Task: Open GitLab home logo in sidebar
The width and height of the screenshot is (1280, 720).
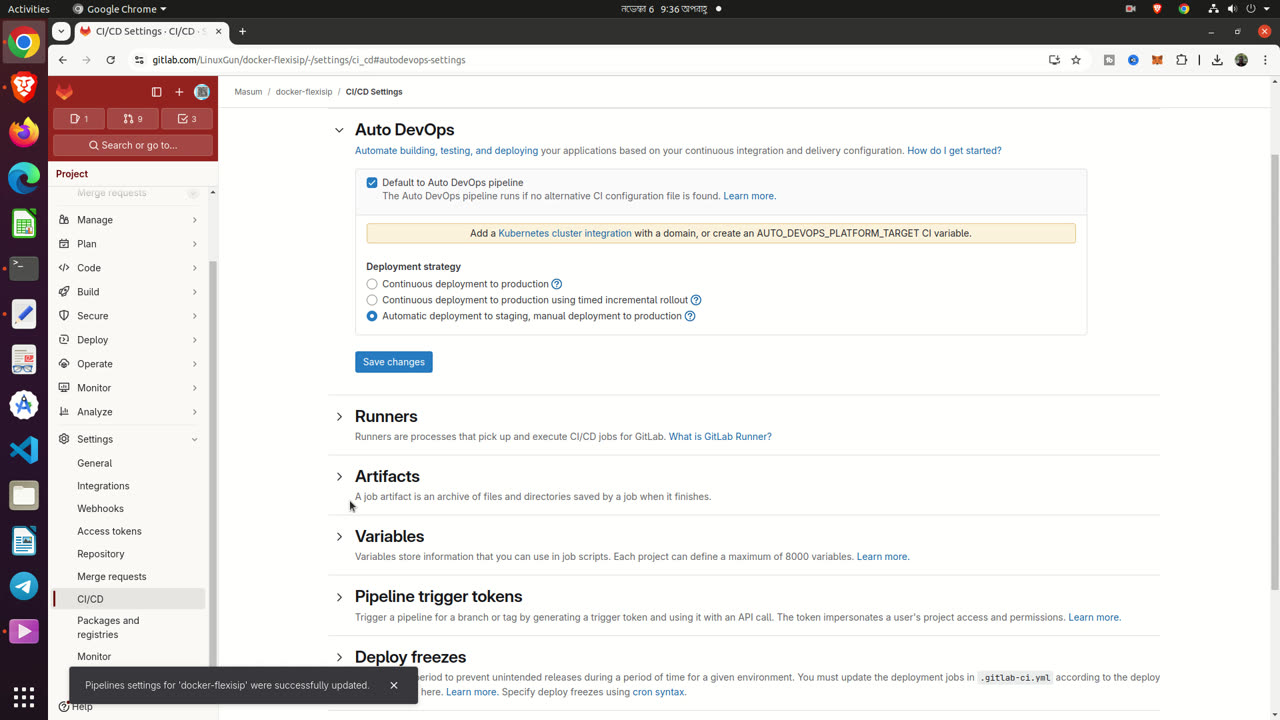Action: (64, 92)
